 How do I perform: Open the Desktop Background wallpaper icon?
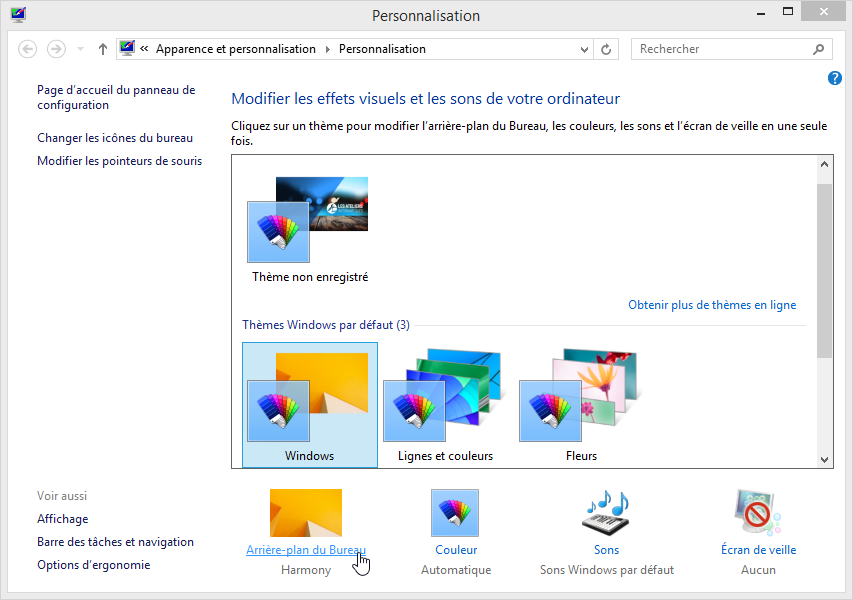[x=306, y=512]
